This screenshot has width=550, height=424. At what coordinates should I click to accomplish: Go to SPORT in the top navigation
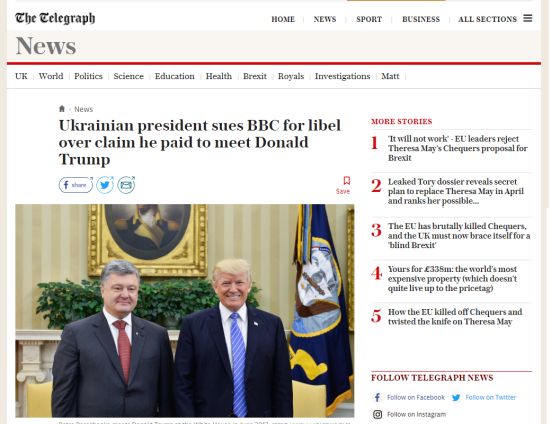click(x=369, y=19)
